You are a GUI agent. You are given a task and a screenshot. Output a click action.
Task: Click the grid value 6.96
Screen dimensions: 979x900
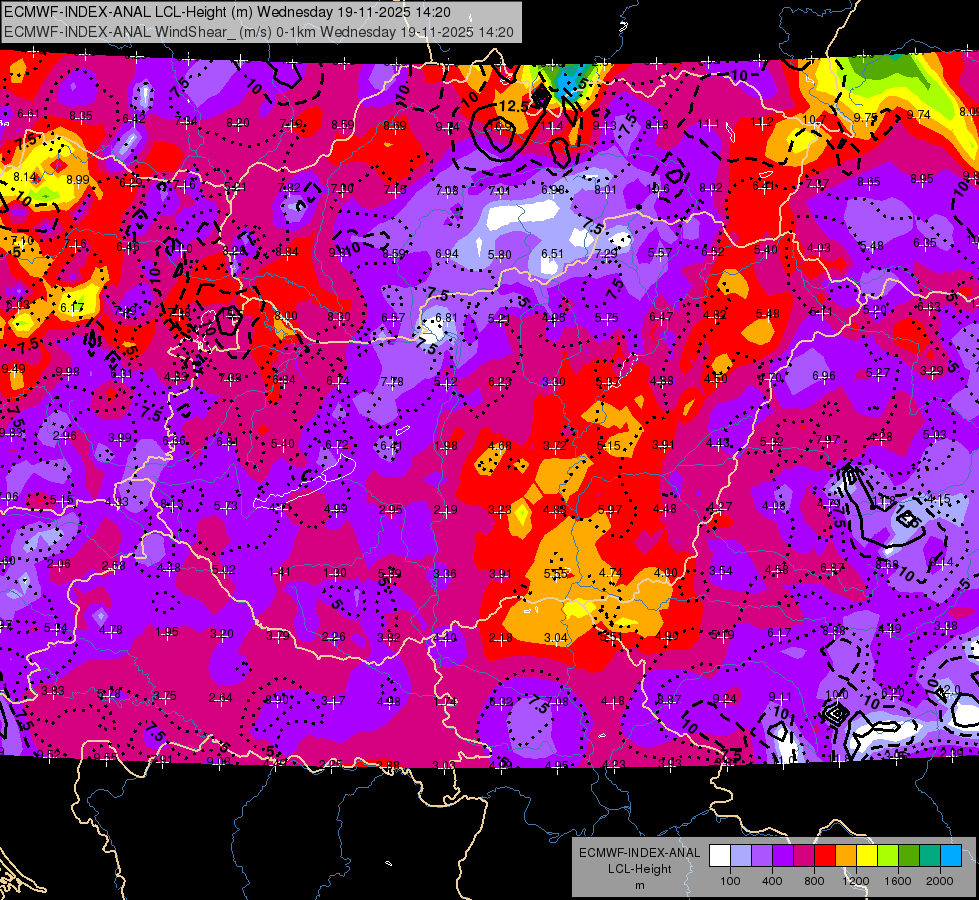[x=824, y=375]
